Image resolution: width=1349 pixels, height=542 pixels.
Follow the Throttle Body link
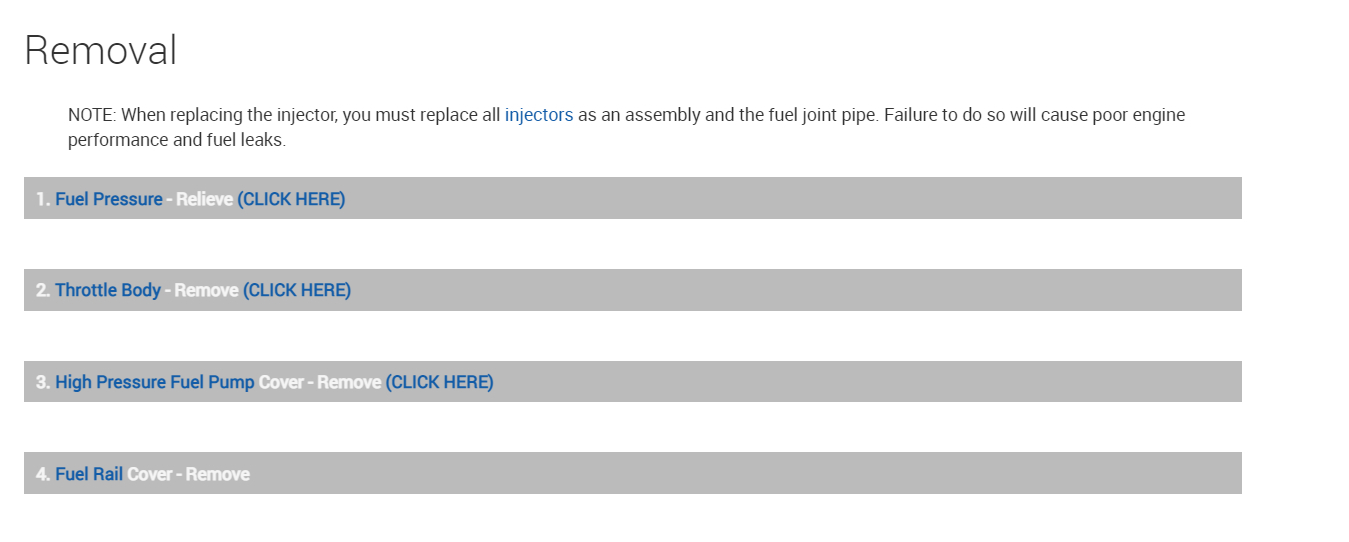click(107, 290)
